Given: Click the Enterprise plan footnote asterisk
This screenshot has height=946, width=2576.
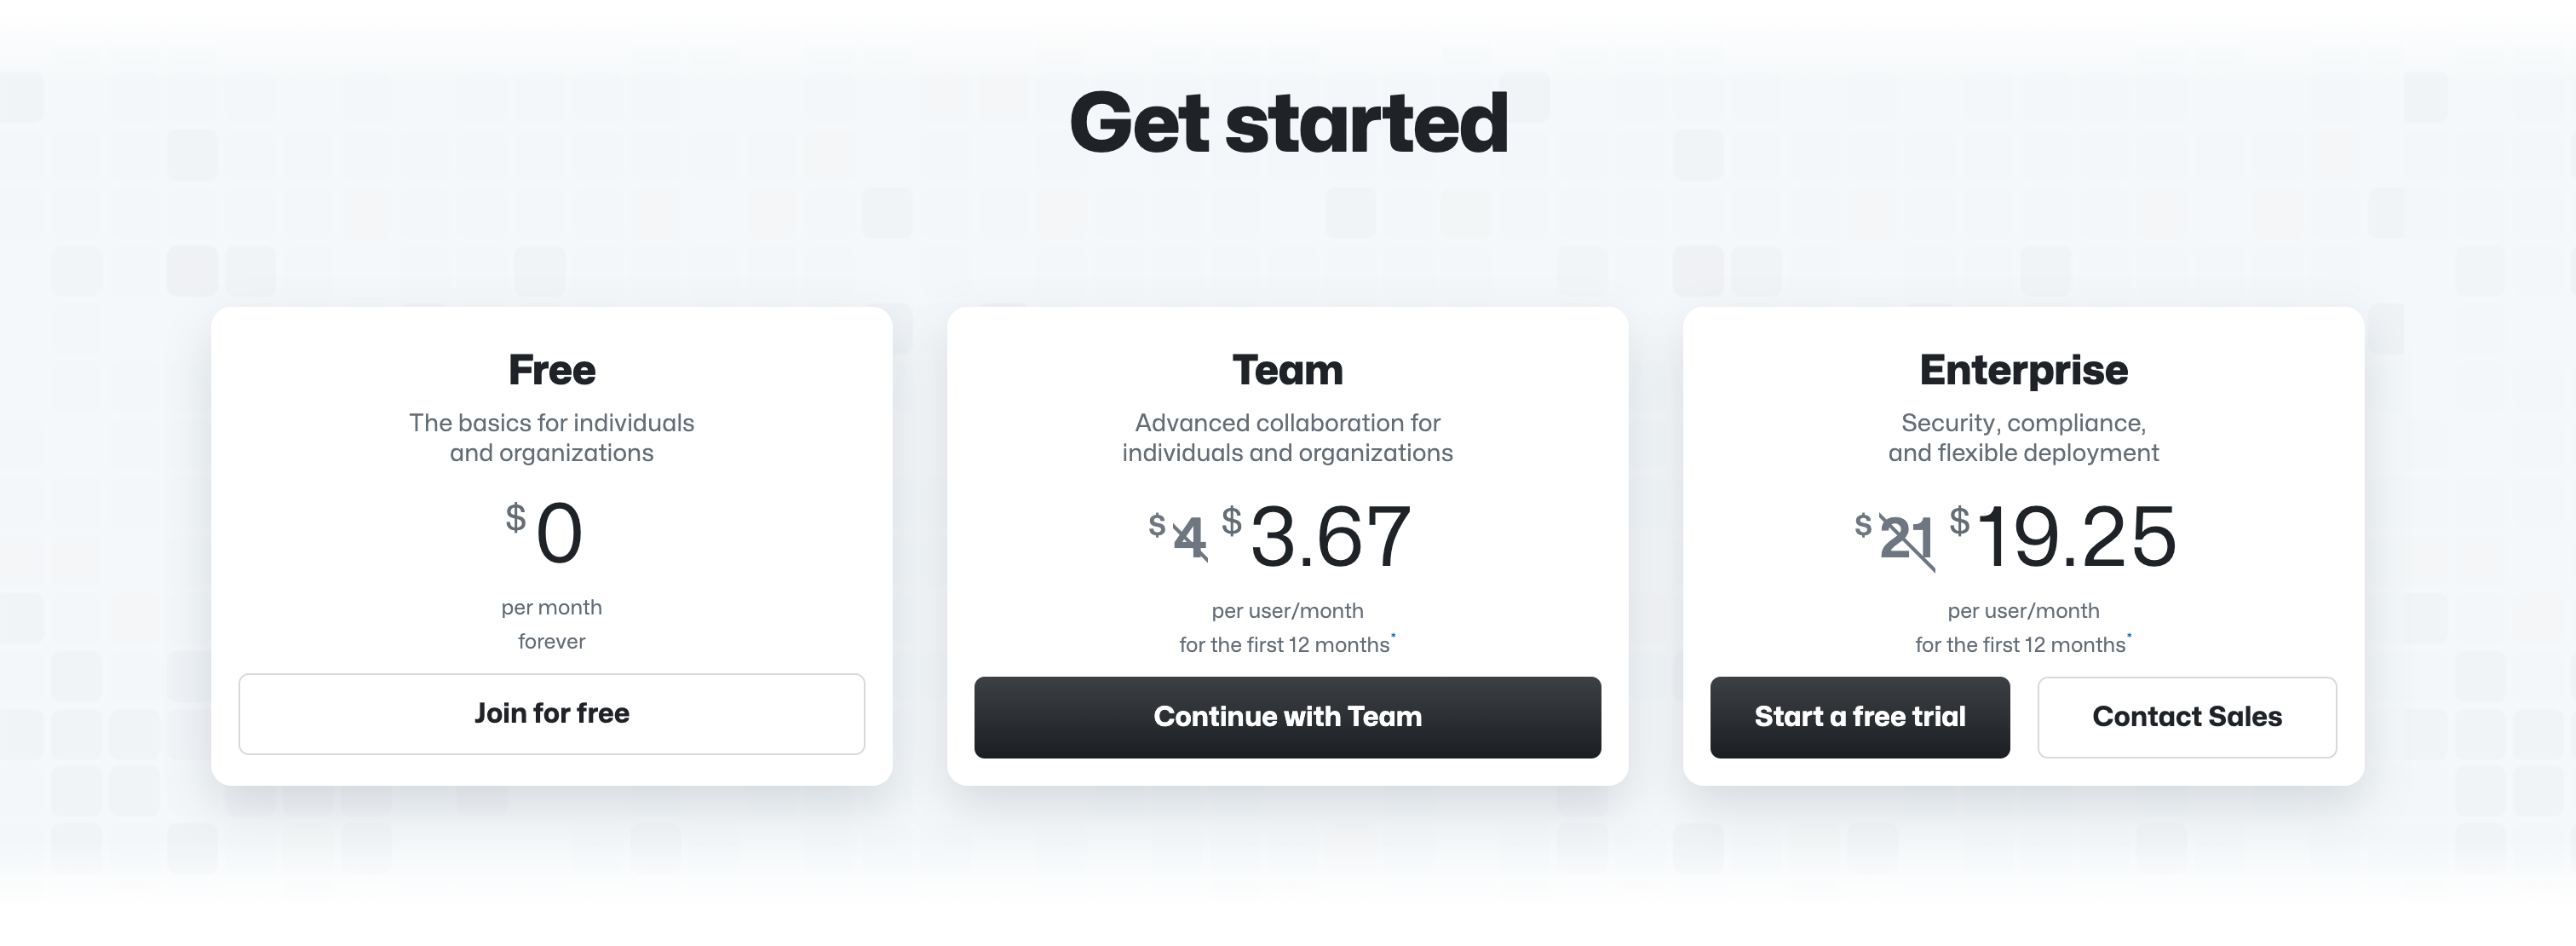Looking at the screenshot, I should tap(2129, 636).
